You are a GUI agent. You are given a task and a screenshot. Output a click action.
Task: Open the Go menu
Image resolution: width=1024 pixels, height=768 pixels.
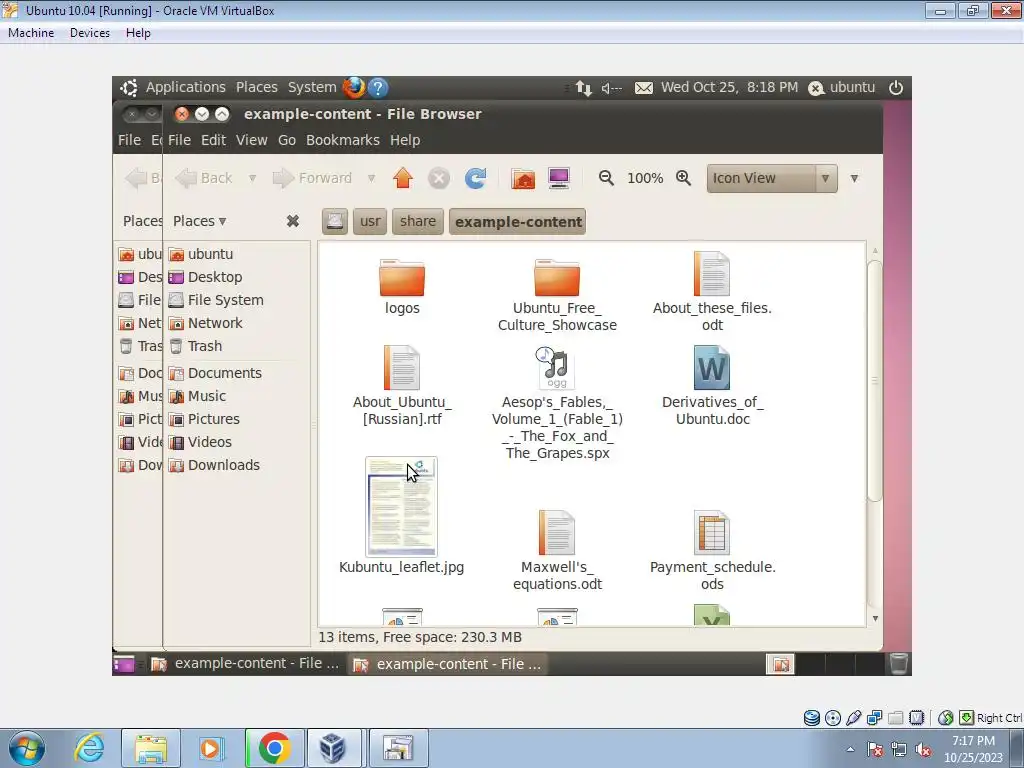click(x=287, y=140)
